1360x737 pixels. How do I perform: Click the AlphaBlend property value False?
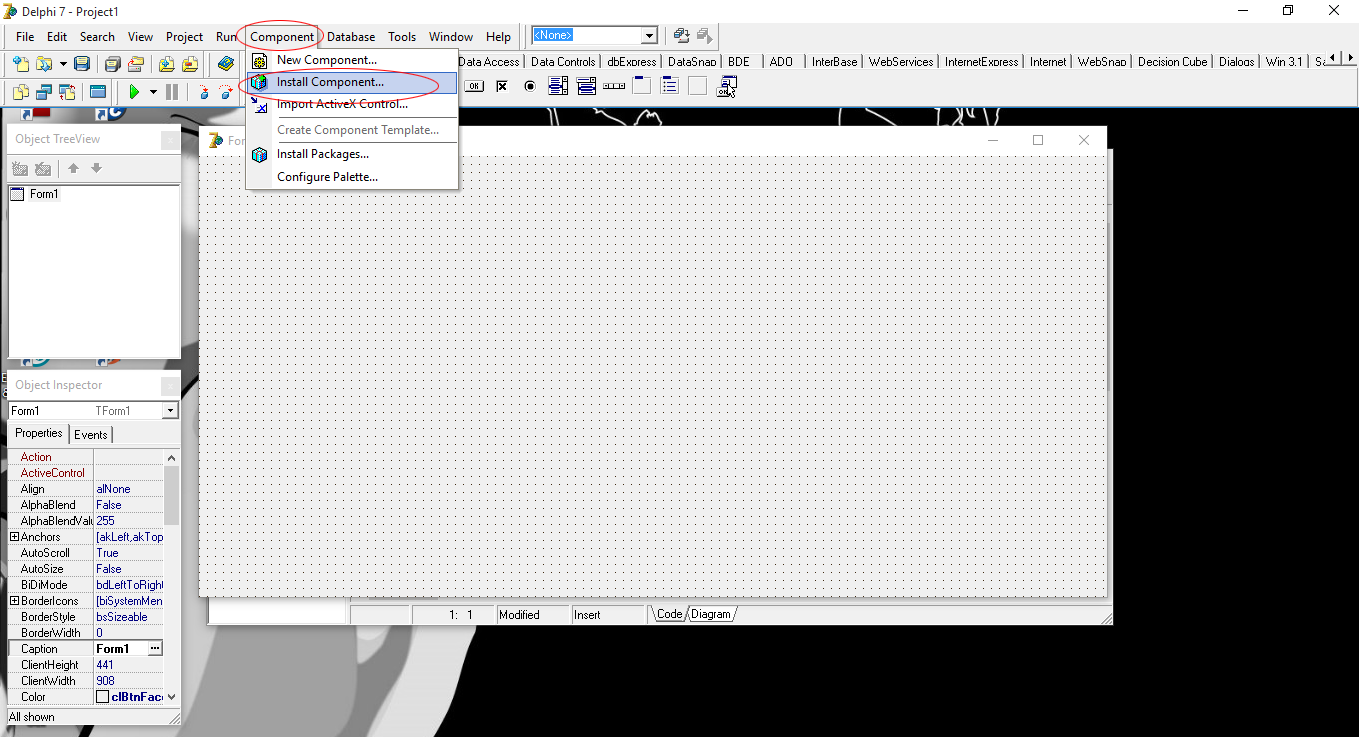point(129,505)
